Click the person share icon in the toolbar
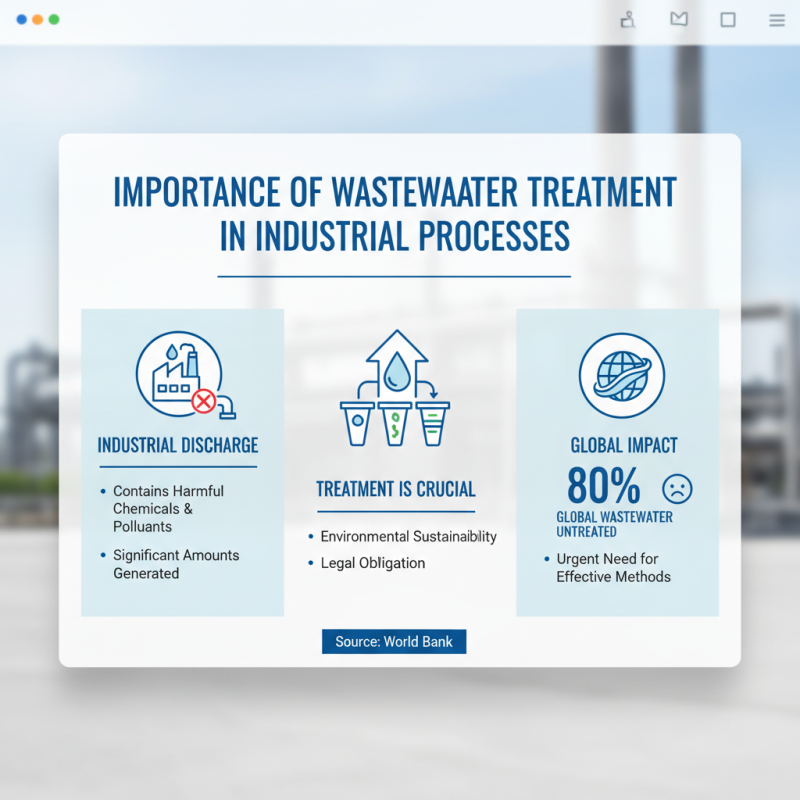This screenshot has height=800, width=800. 627,20
